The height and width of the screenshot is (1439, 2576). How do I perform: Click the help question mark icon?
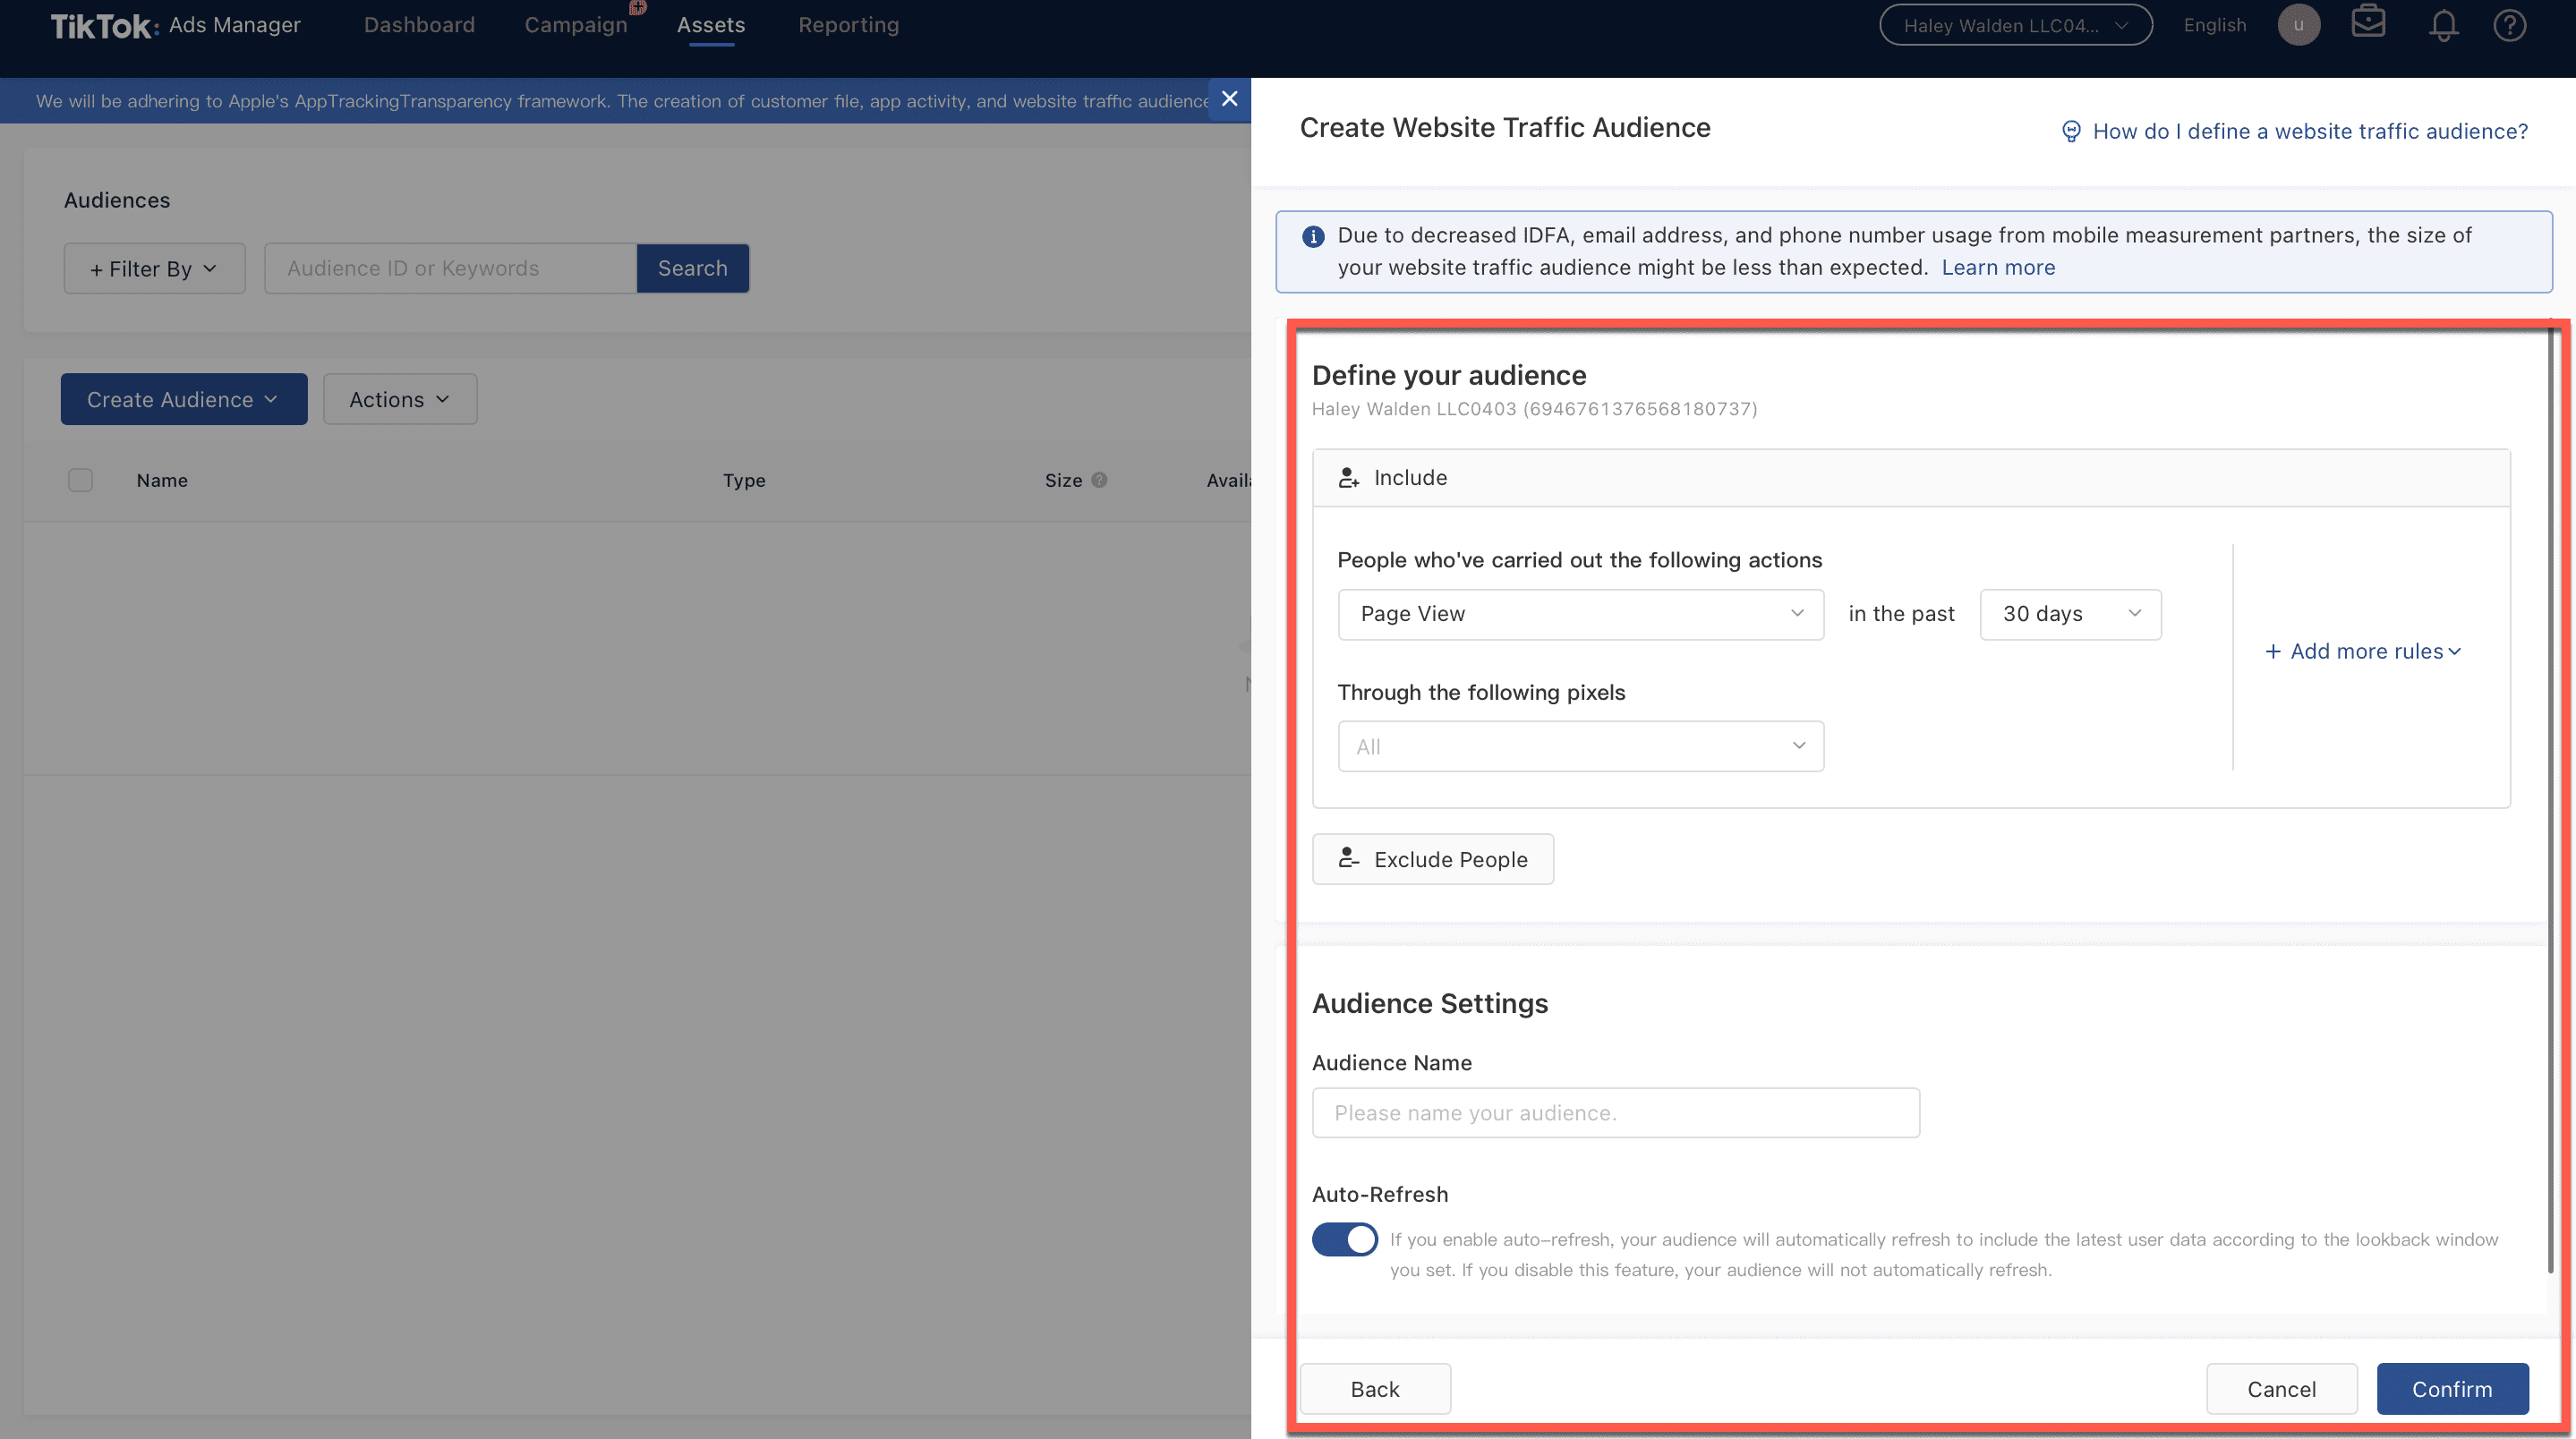pyautogui.click(x=2509, y=25)
